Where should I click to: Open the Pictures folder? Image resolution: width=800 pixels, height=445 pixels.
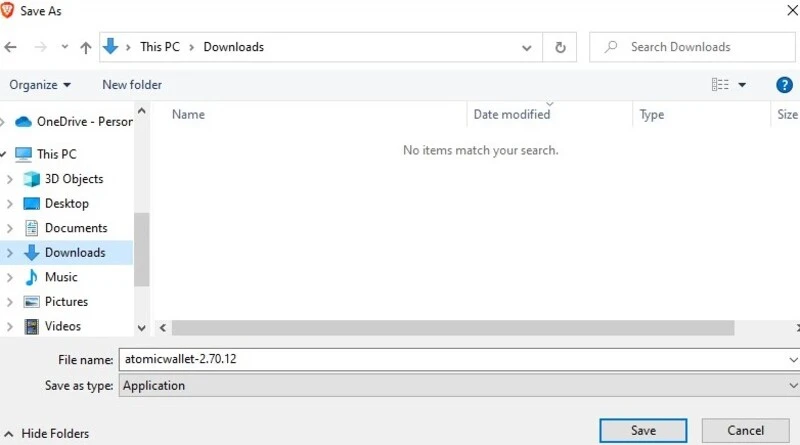66,301
